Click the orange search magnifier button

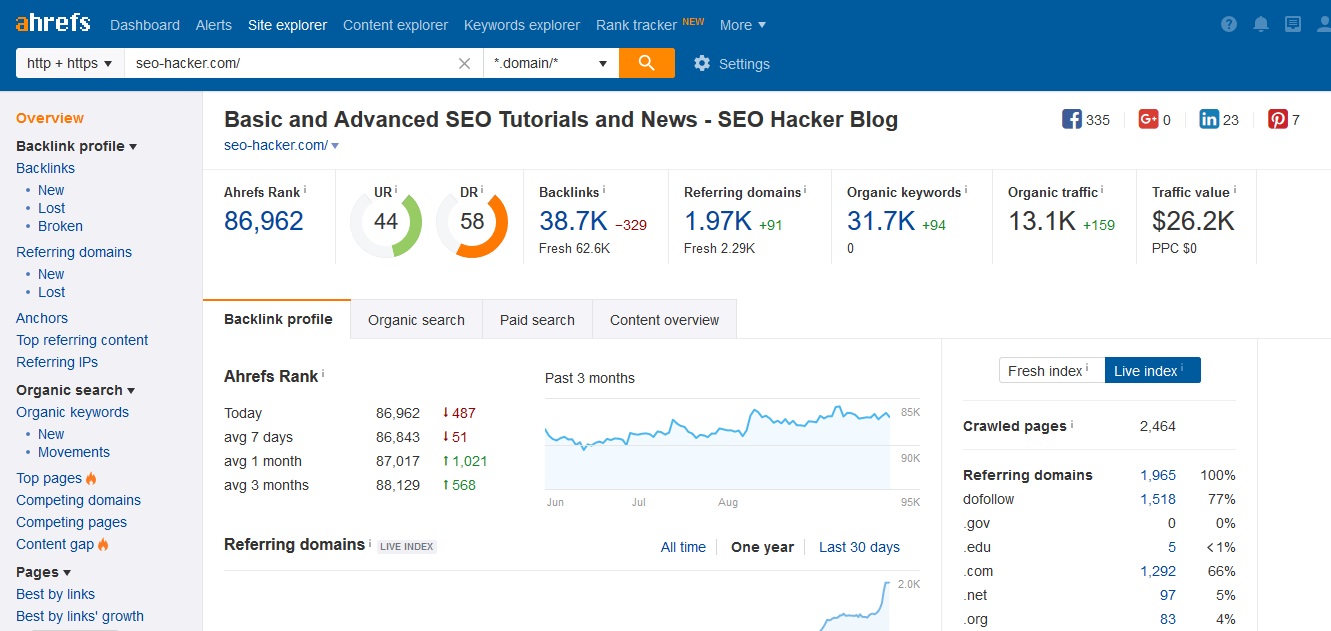pyautogui.click(x=646, y=63)
